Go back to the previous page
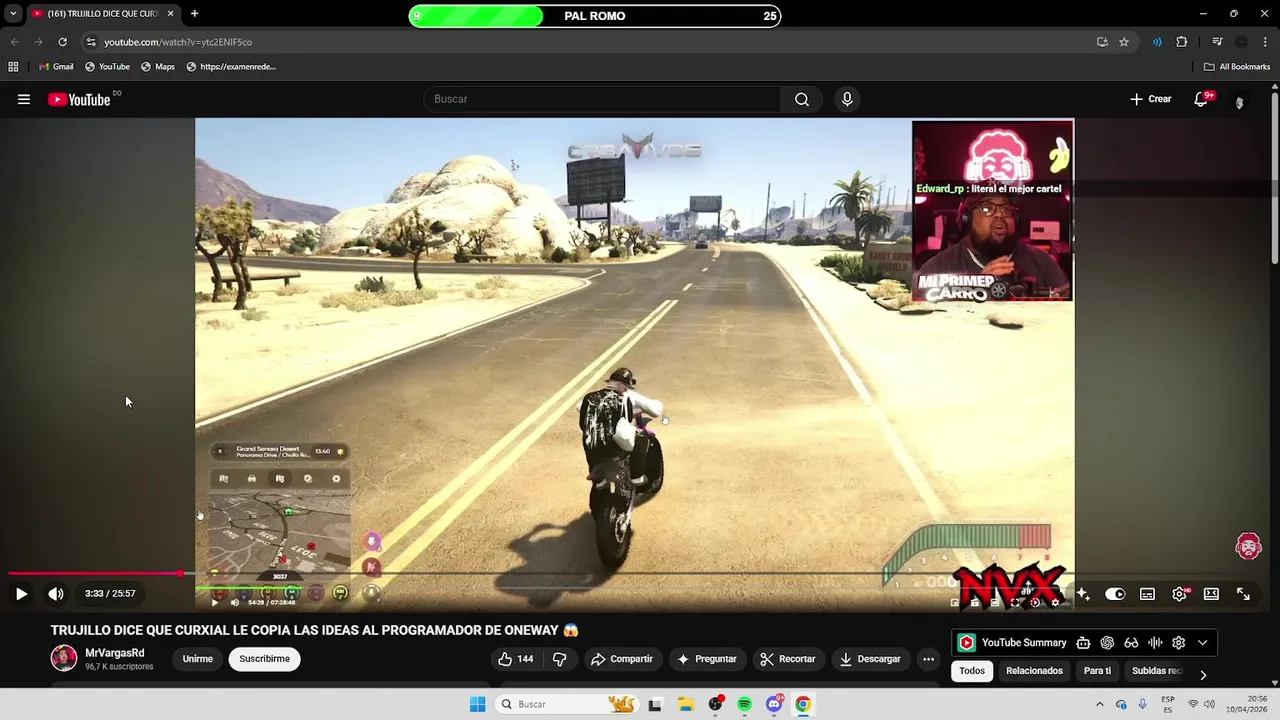Image resolution: width=1280 pixels, height=720 pixels. (x=14, y=42)
